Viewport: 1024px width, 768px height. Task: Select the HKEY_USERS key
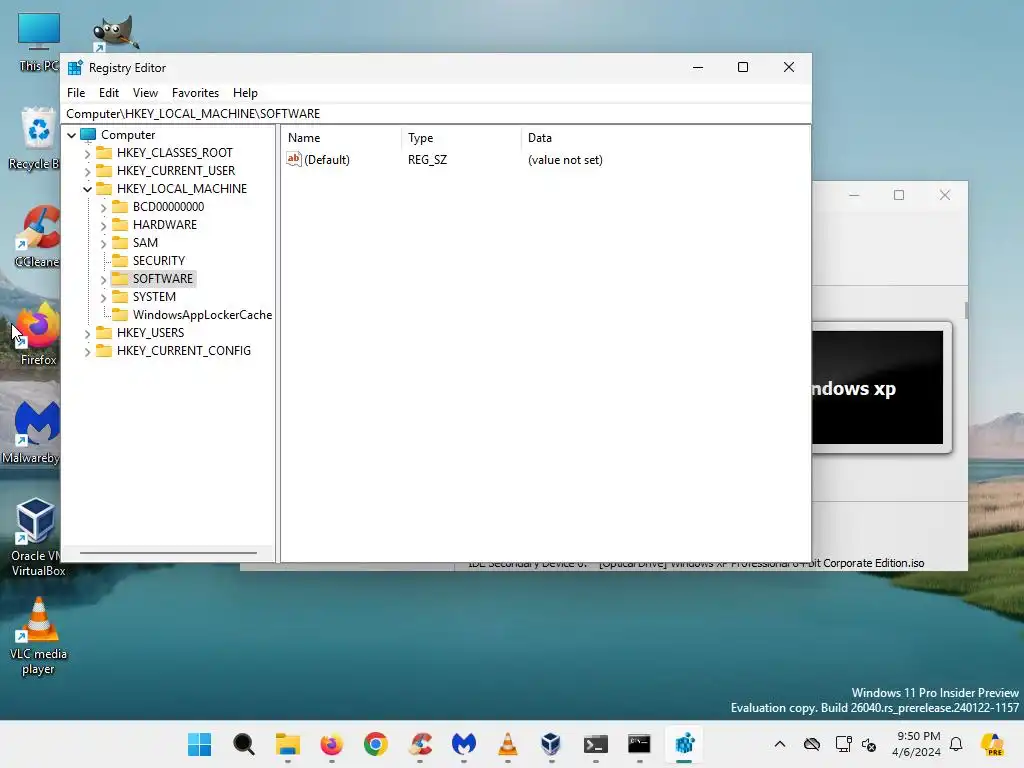[150, 332]
